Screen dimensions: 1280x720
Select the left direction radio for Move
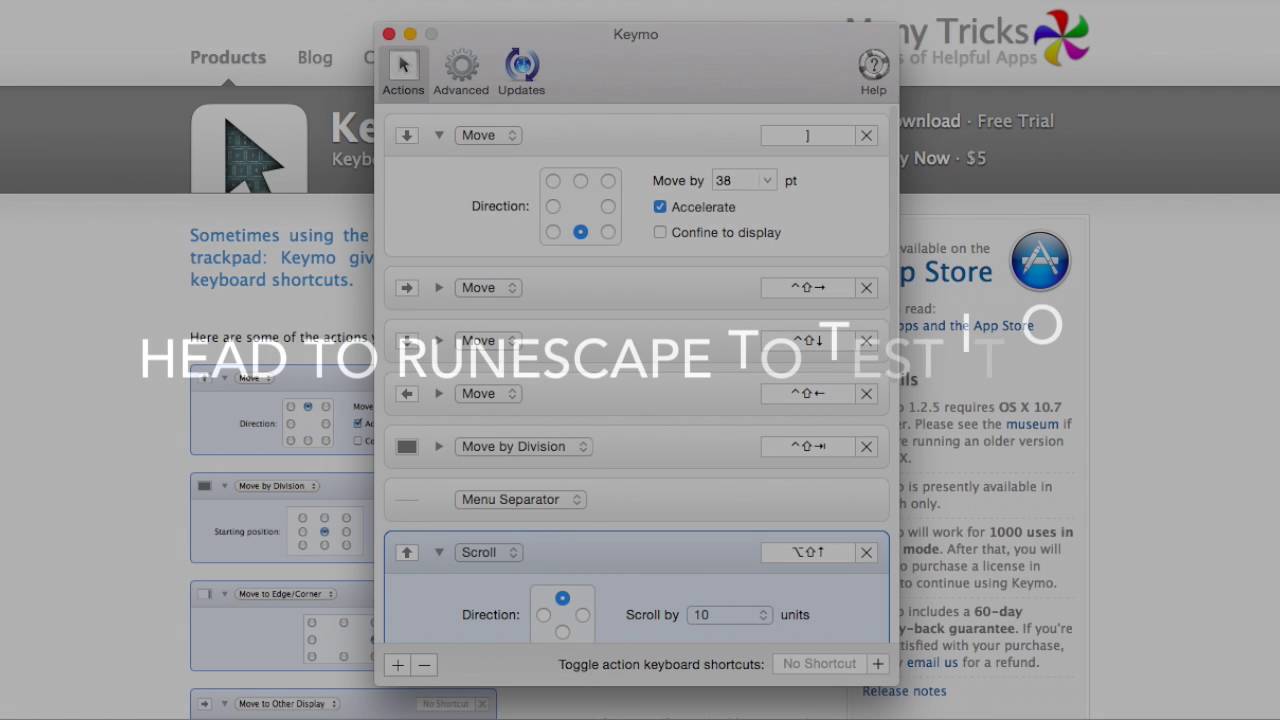click(553, 207)
